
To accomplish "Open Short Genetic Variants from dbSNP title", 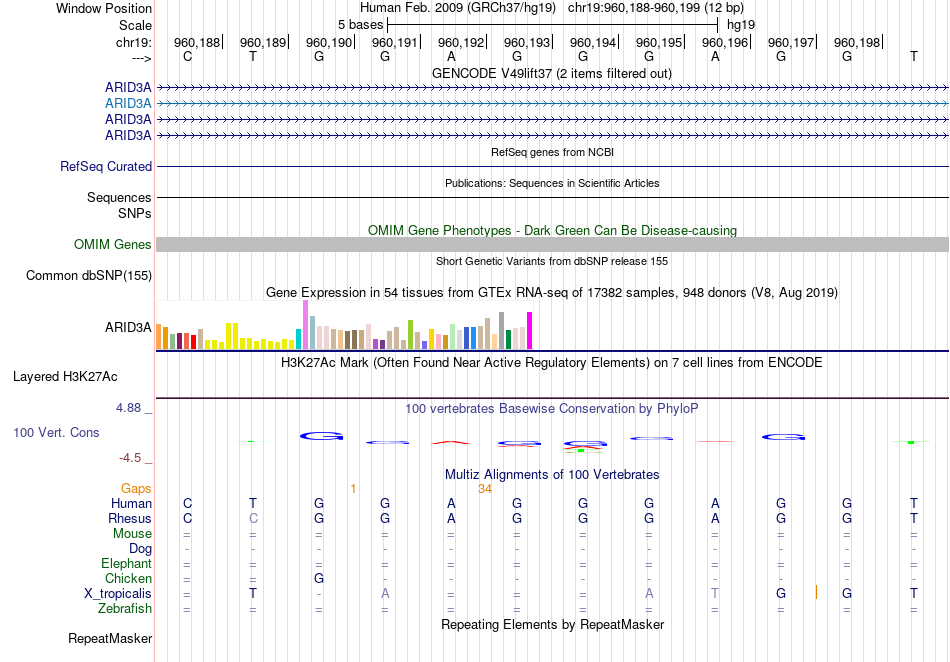I will (552, 261).
